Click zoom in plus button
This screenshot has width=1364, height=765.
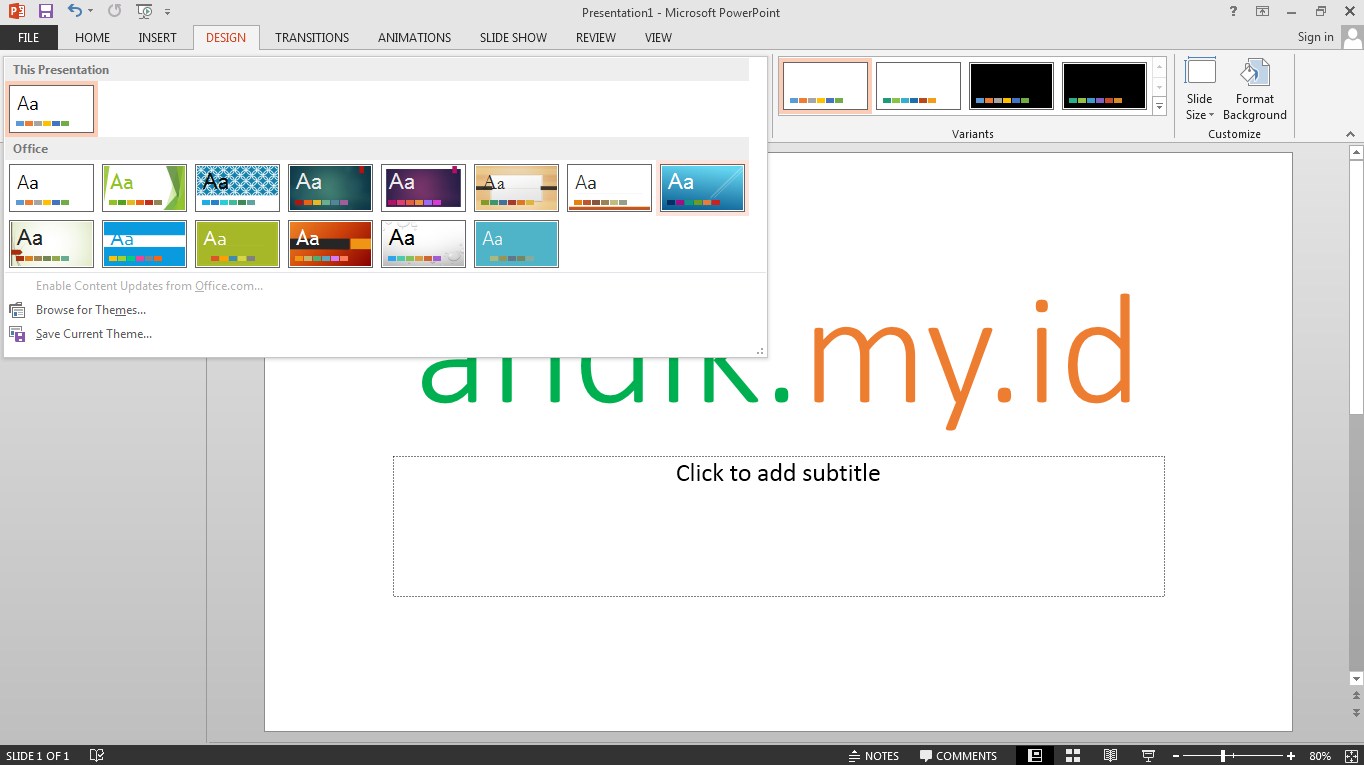coord(1291,756)
